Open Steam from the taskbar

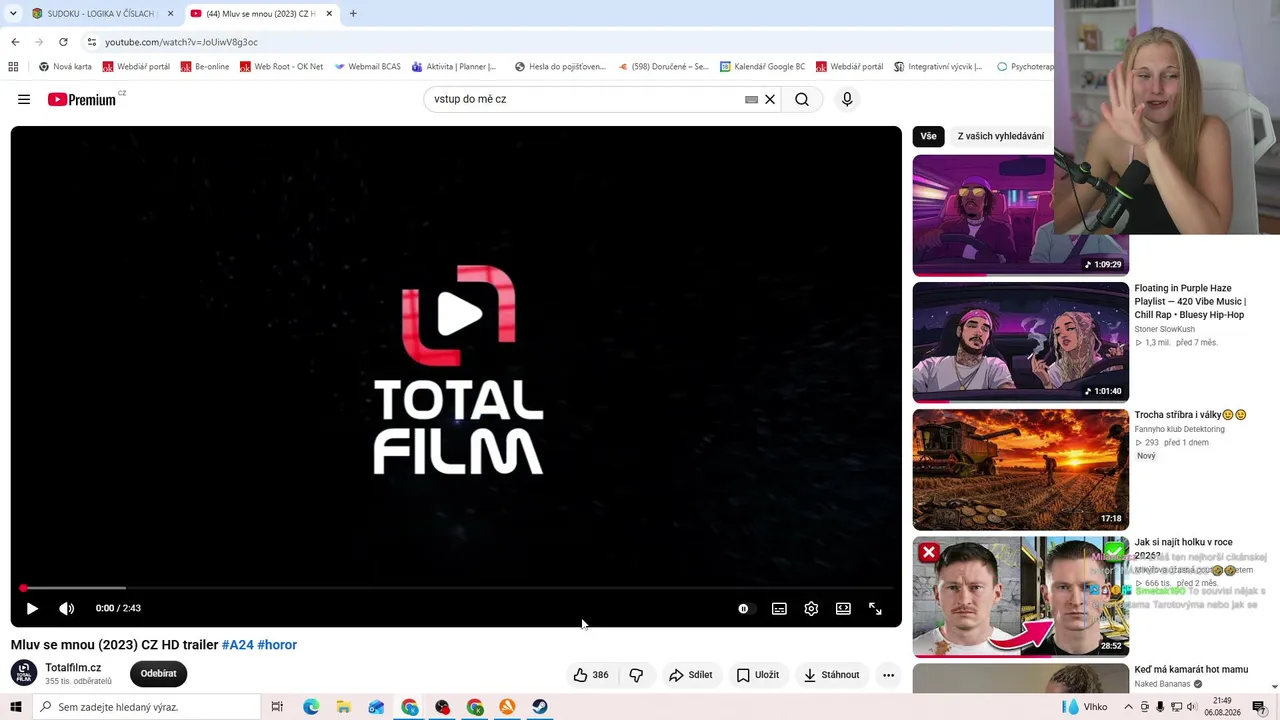540,707
